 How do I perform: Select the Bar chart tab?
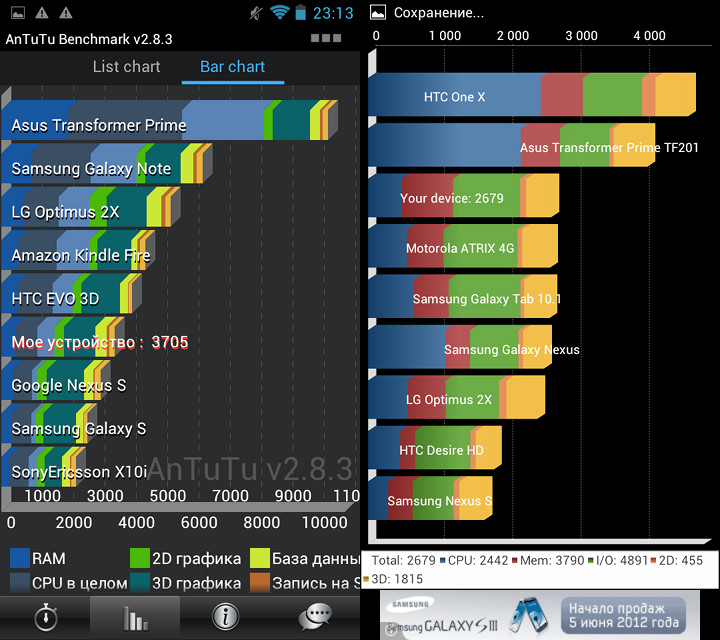point(232,67)
